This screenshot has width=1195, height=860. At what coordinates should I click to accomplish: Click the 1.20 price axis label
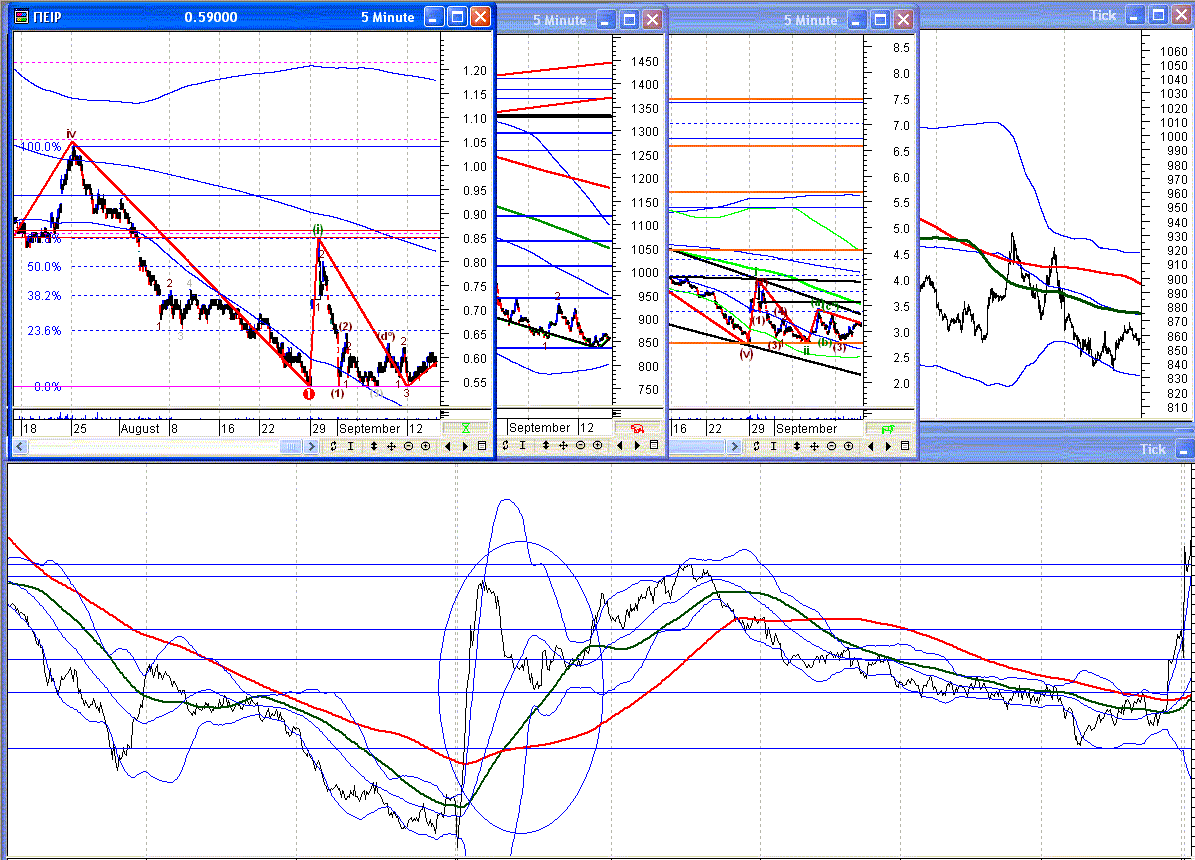(475, 71)
